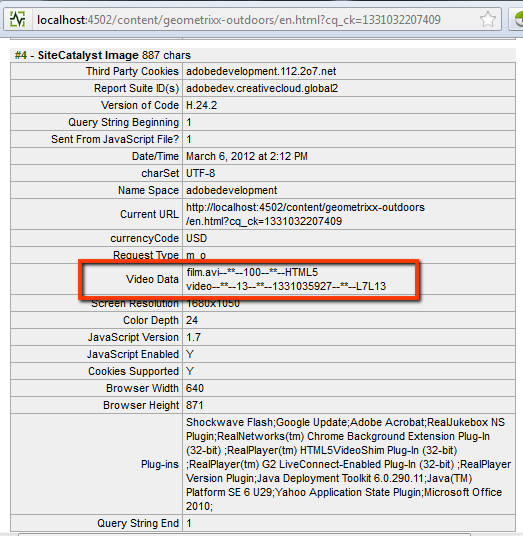Click the Query String End row label
Image resolution: width=523 pixels, height=536 pixels.
(138, 523)
